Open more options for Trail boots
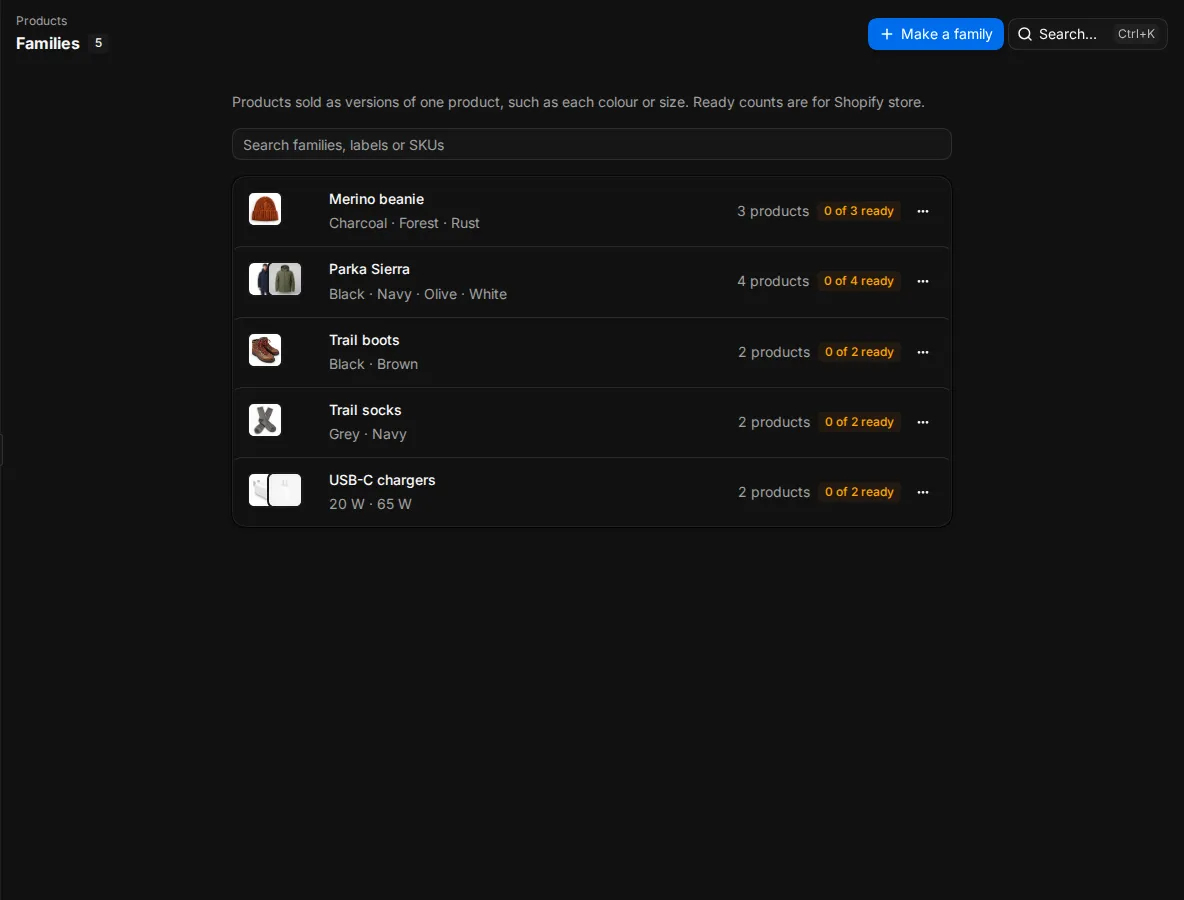Image resolution: width=1184 pixels, height=900 pixels. point(922,353)
